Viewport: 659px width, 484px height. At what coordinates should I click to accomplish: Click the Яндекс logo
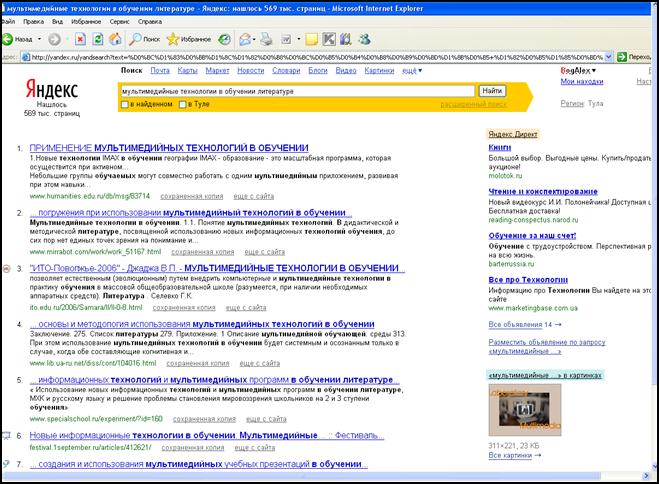[x=52, y=89]
